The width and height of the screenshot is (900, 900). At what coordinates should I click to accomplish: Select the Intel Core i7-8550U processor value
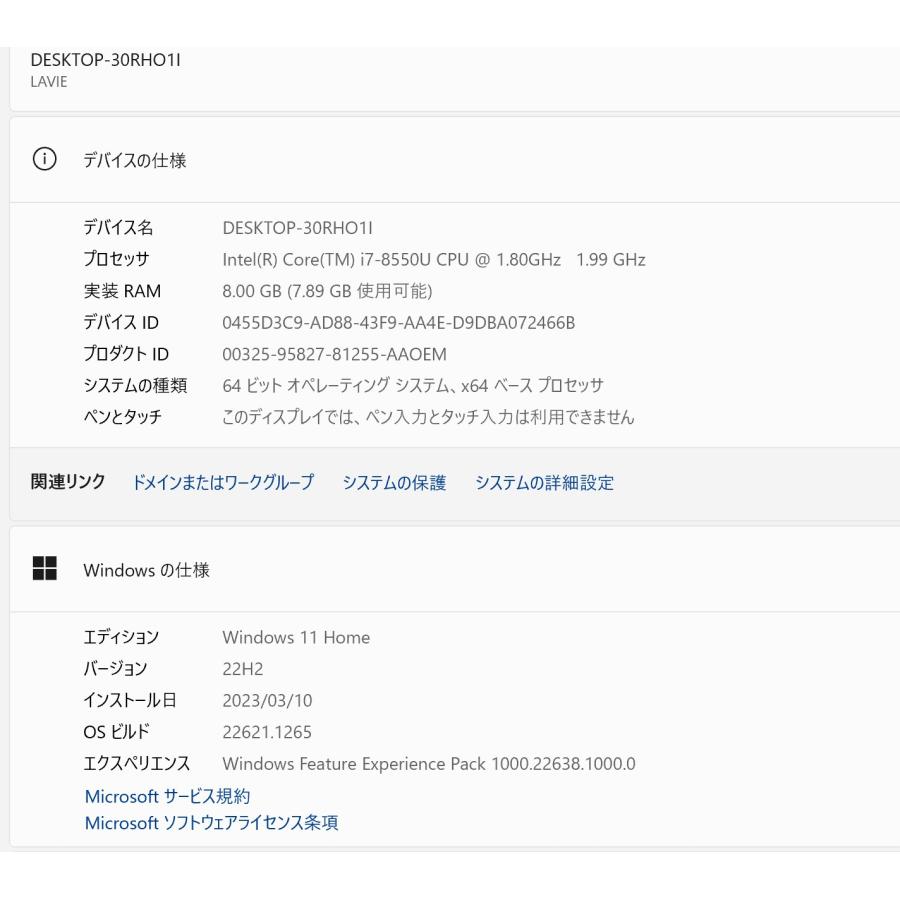coord(434,259)
